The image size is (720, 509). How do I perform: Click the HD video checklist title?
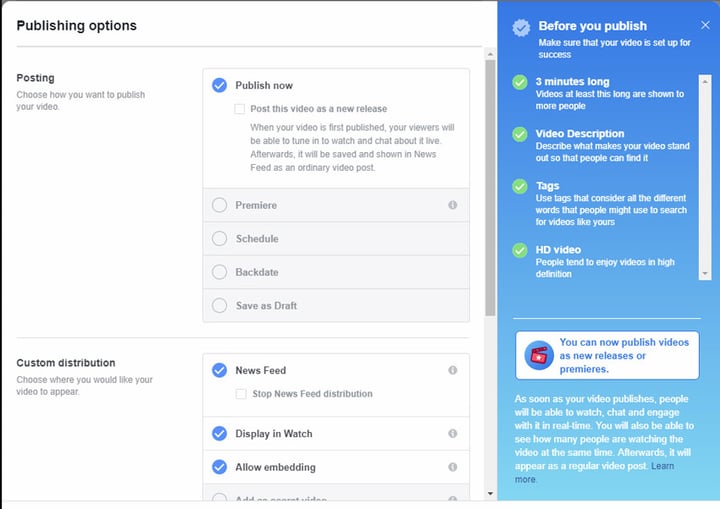click(x=558, y=250)
